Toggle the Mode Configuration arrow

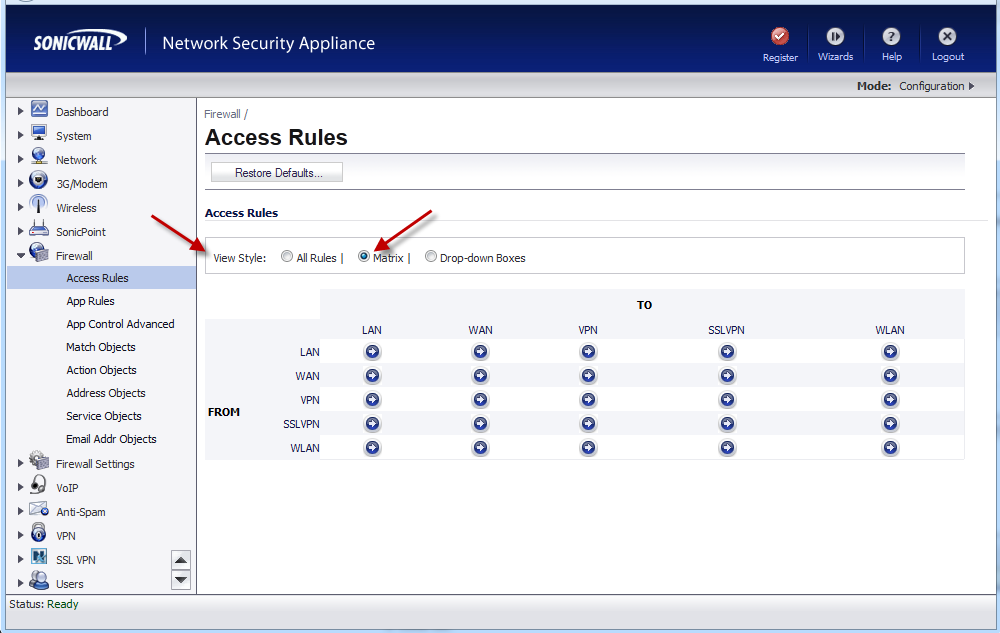971,86
